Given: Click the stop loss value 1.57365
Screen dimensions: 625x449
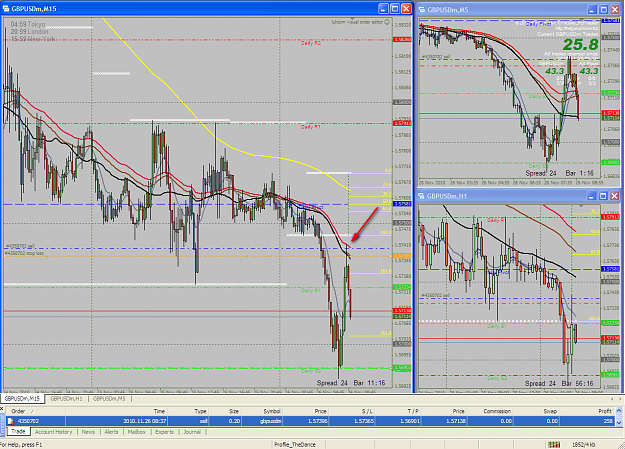Looking at the screenshot, I should coord(363,421).
